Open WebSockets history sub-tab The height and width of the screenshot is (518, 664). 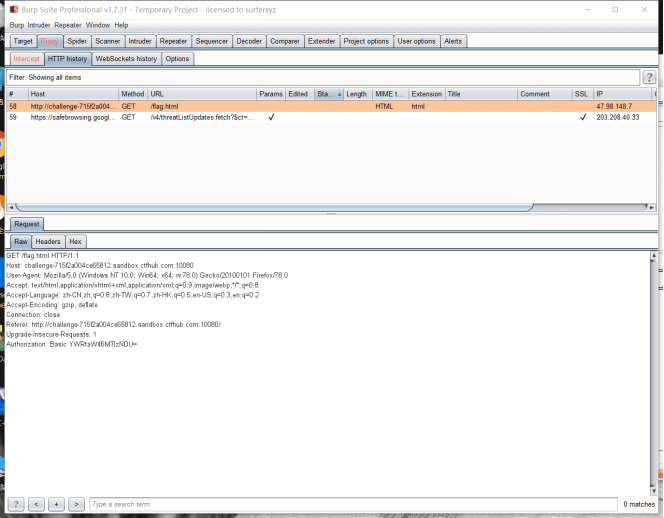(x=126, y=58)
